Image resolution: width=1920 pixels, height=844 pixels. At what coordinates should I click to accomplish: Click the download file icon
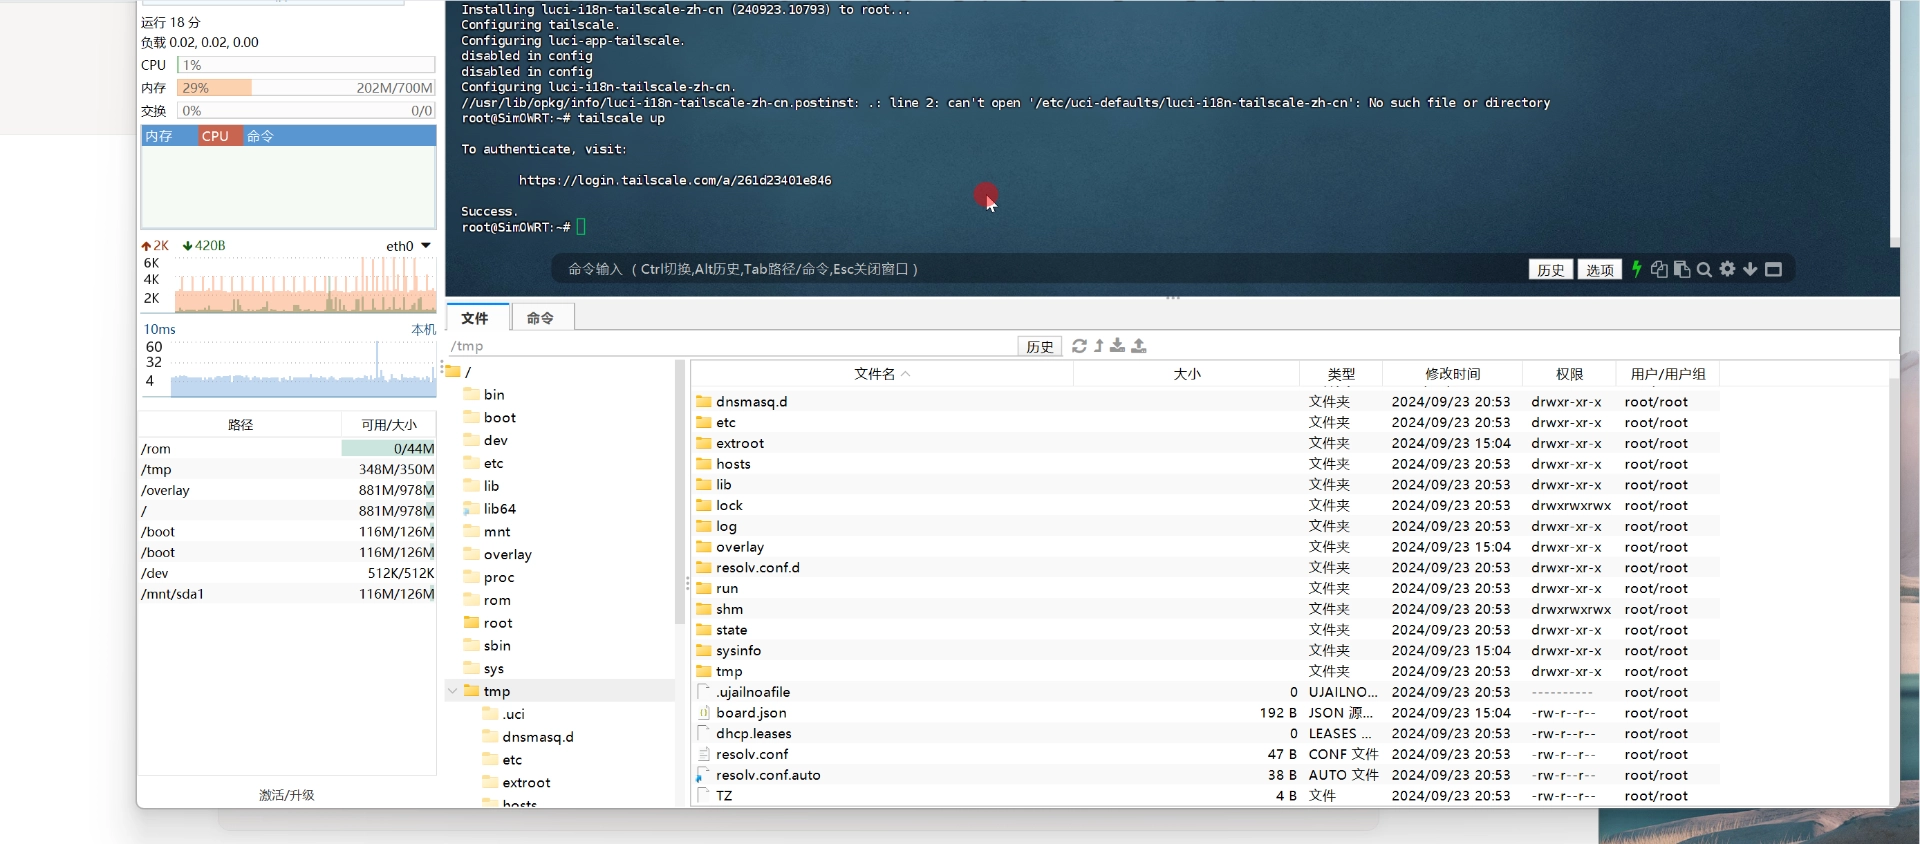point(1118,346)
